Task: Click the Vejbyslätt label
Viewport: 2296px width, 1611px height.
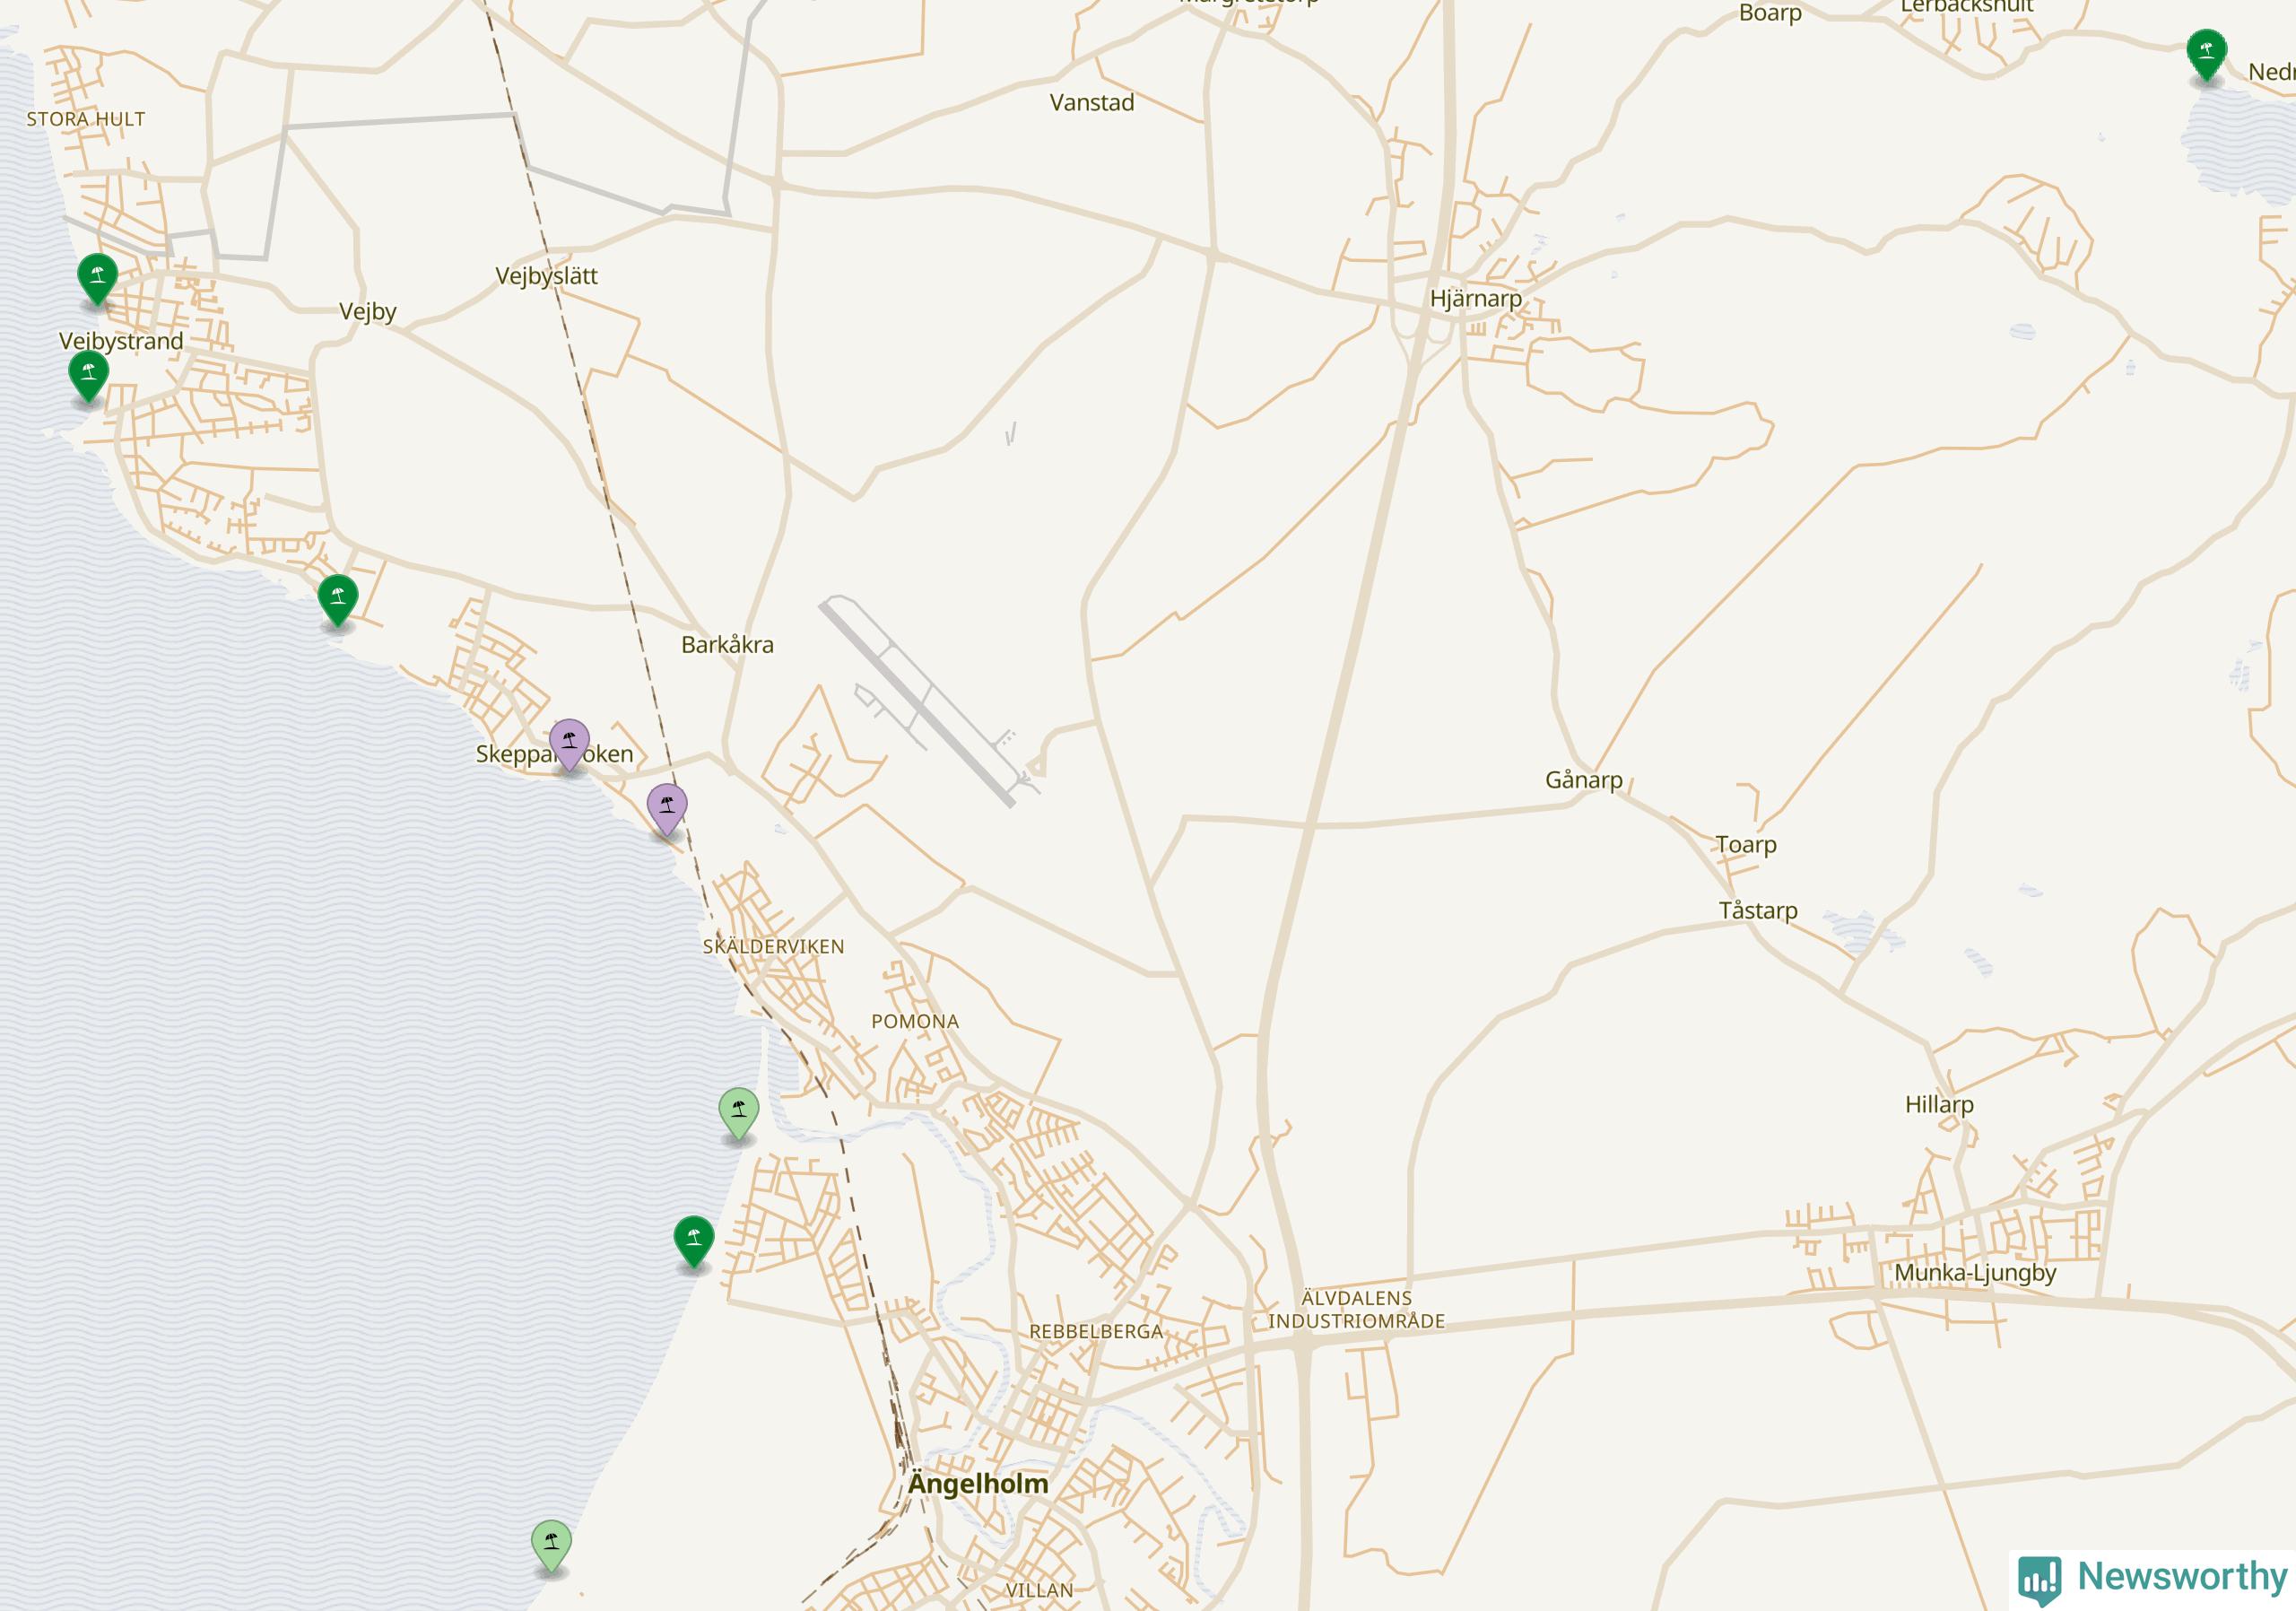Action: pyautogui.click(x=546, y=276)
